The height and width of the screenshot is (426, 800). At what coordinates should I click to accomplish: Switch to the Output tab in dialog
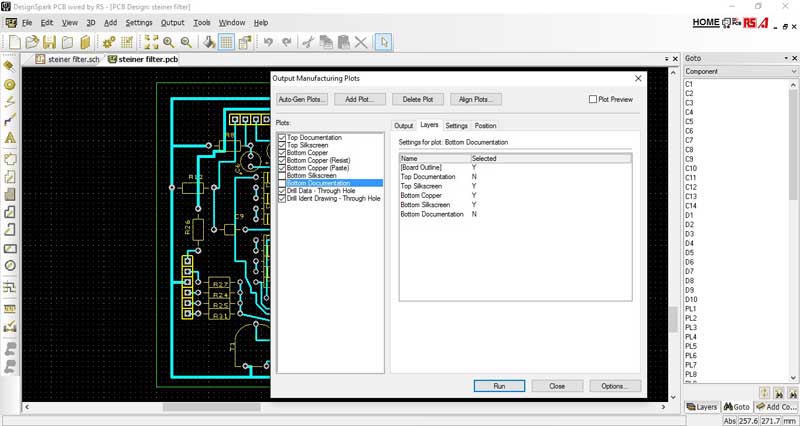tap(404, 126)
